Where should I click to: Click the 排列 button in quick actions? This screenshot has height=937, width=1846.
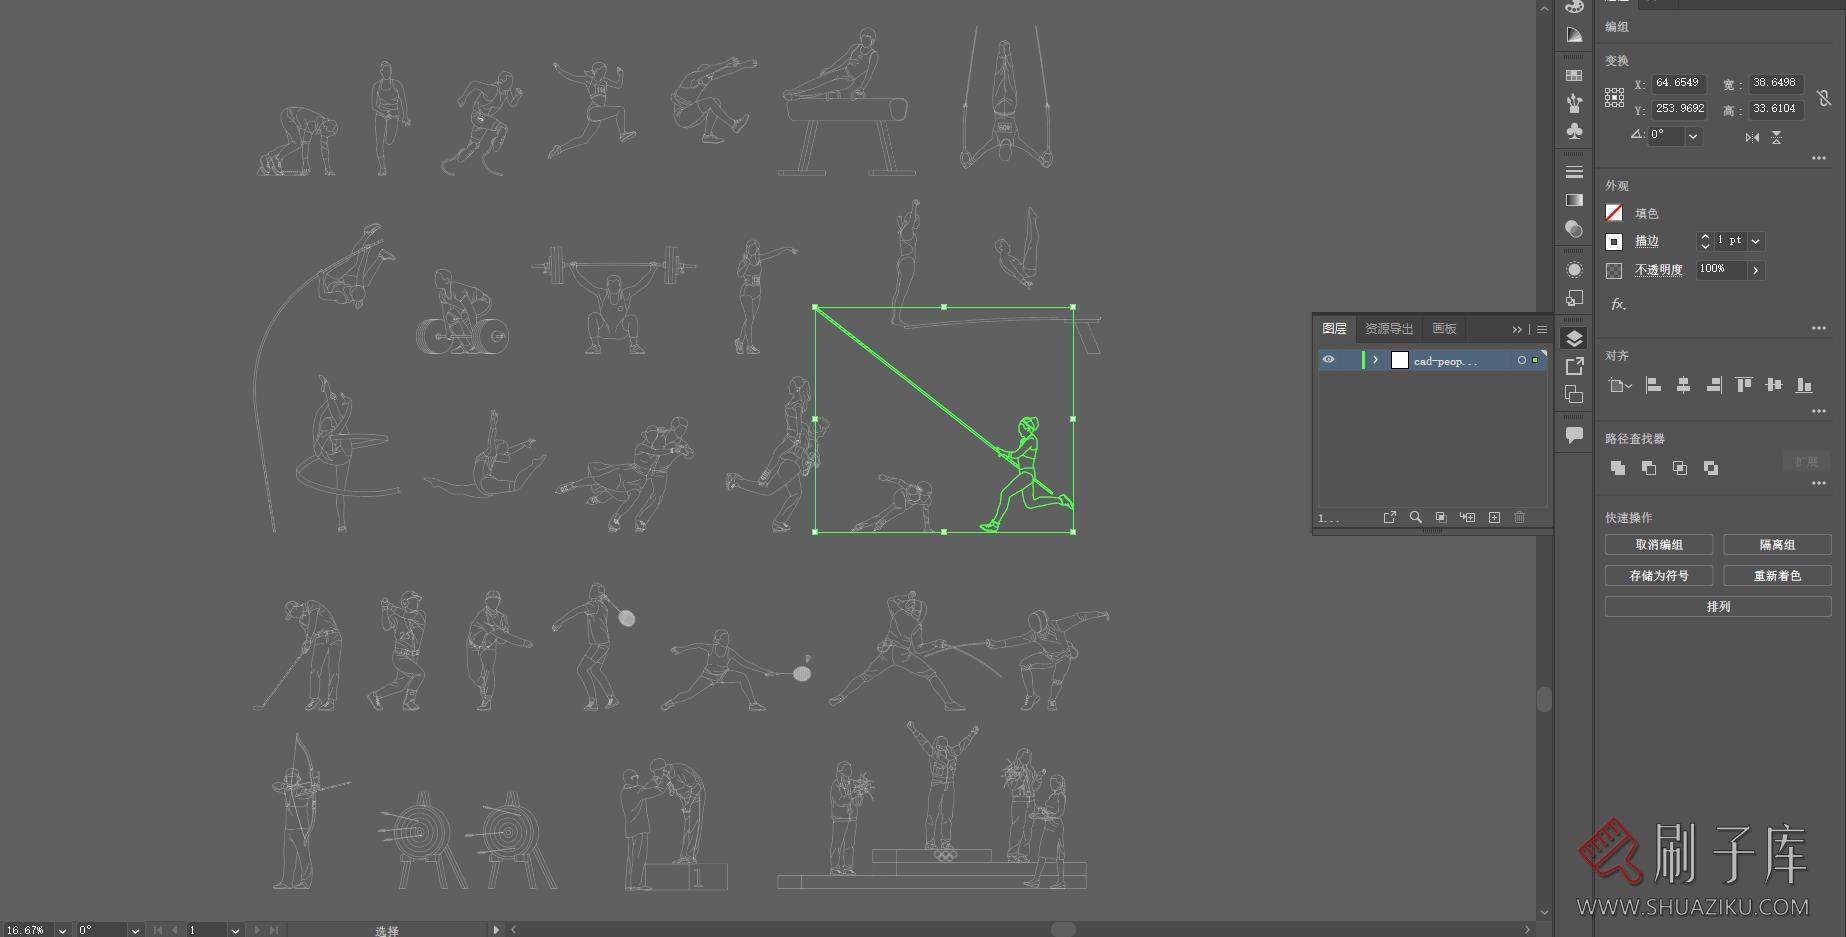pos(1717,606)
